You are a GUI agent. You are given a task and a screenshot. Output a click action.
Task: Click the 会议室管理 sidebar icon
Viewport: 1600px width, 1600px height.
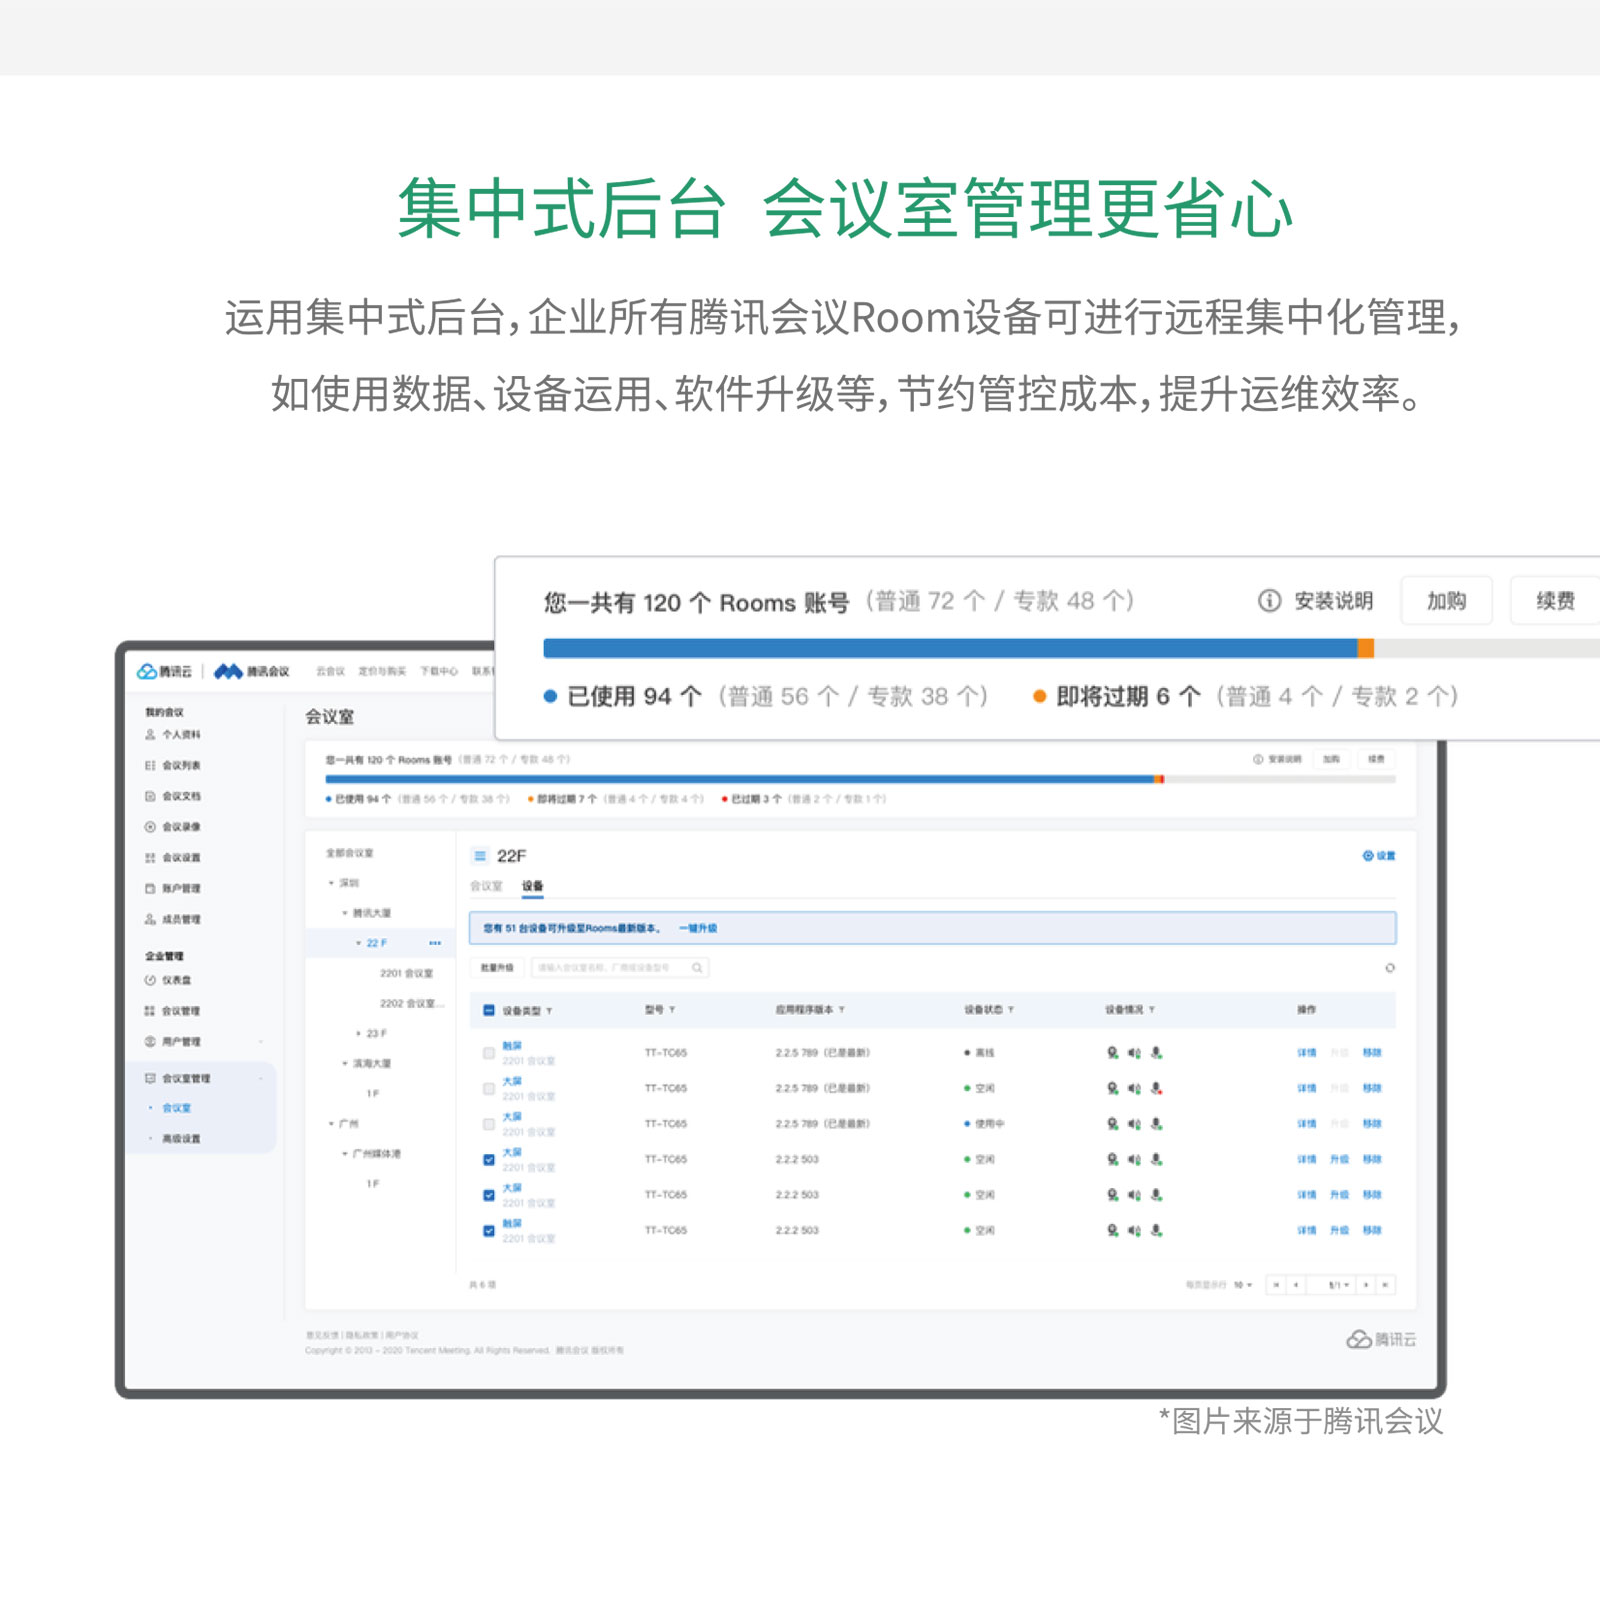point(150,1079)
